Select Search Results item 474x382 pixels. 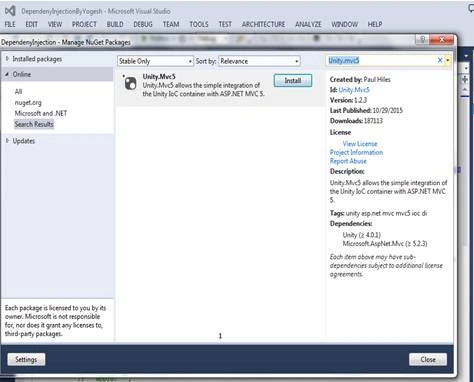[x=34, y=124]
